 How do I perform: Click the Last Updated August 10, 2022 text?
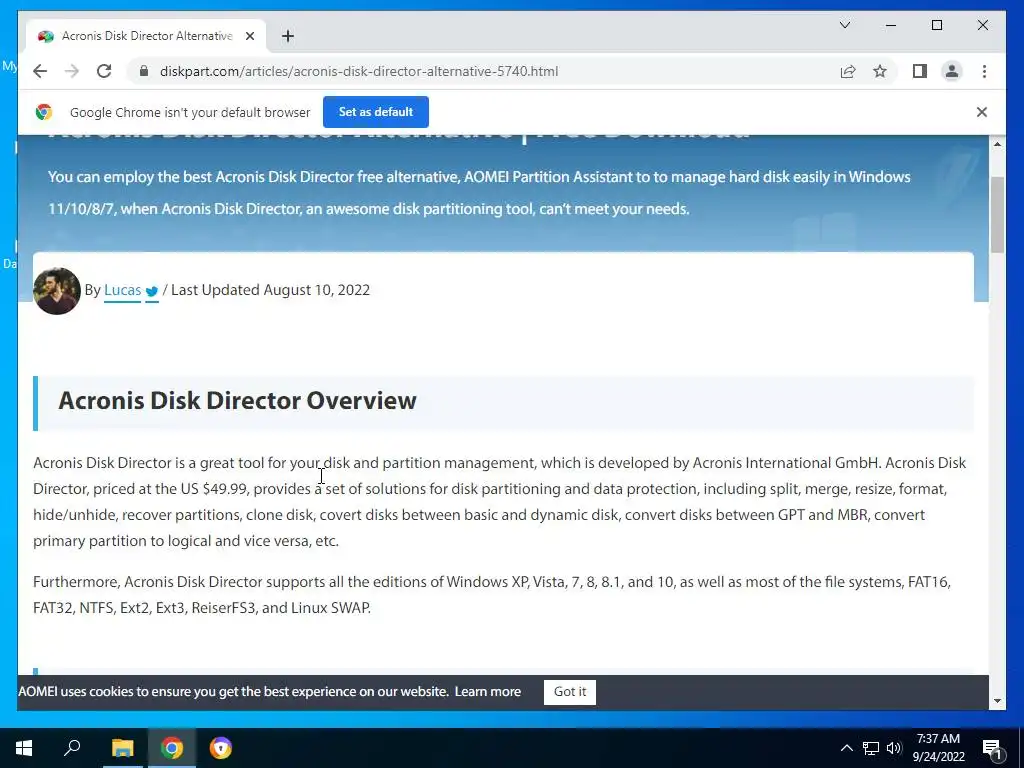[270, 290]
